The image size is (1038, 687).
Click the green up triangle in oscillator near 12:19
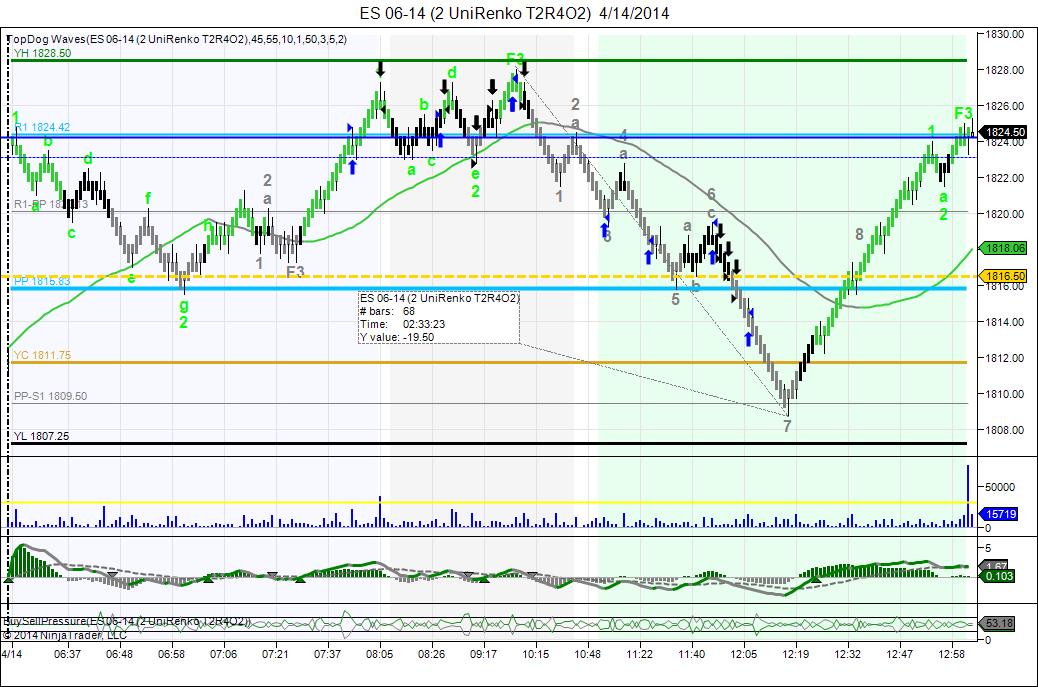click(x=815, y=580)
